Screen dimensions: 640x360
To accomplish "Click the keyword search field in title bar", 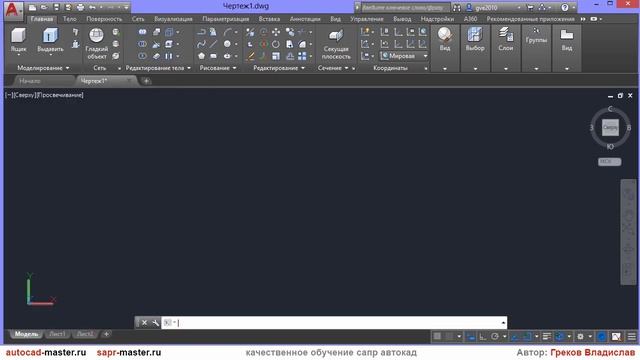I will pyautogui.click(x=405, y=8).
